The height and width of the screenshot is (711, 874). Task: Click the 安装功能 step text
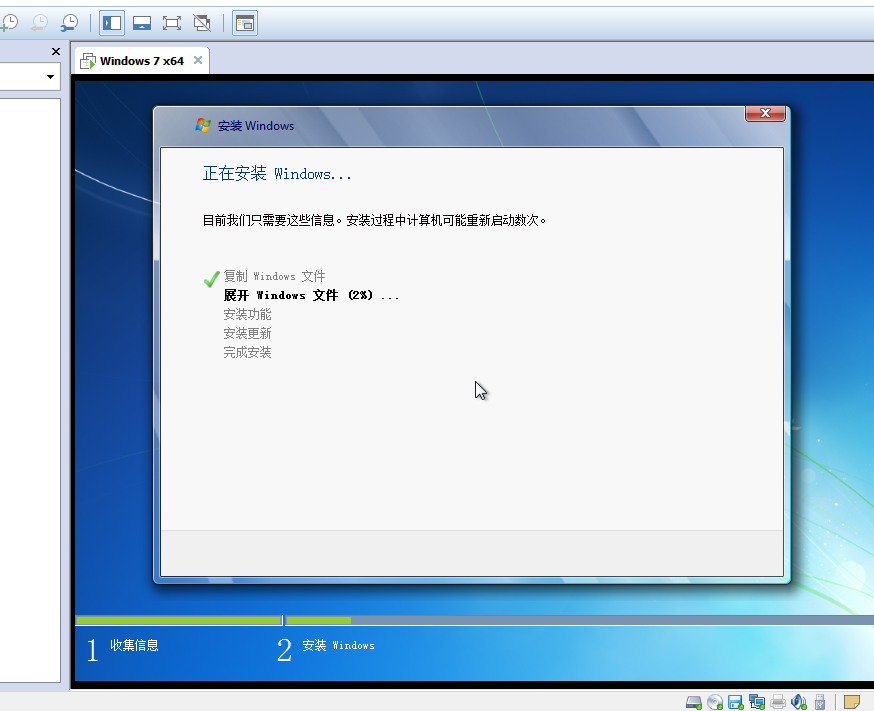(x=247, y=314)
